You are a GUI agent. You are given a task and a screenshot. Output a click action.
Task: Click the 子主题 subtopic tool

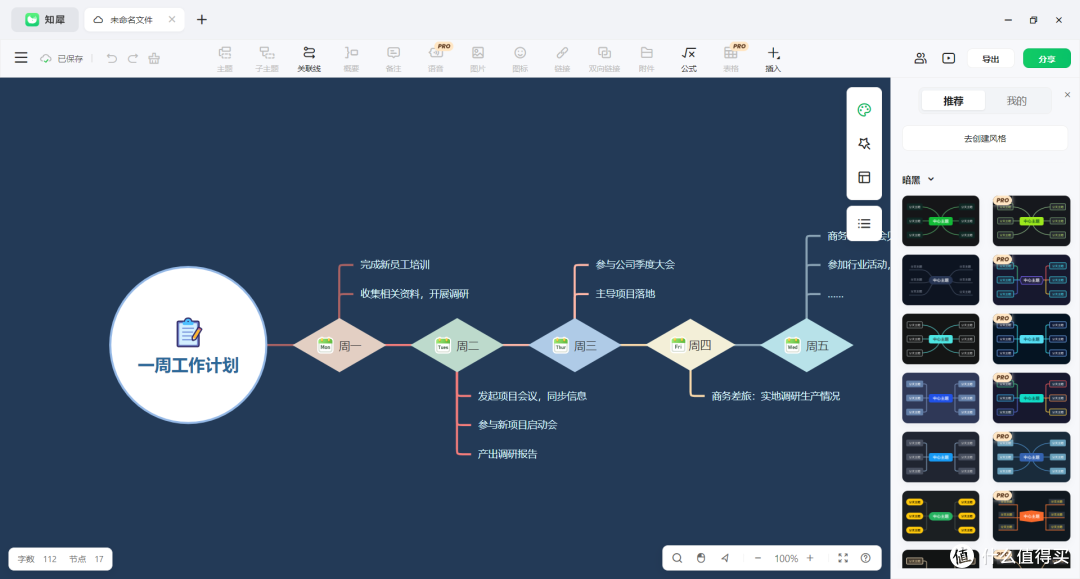click(267, 59)
